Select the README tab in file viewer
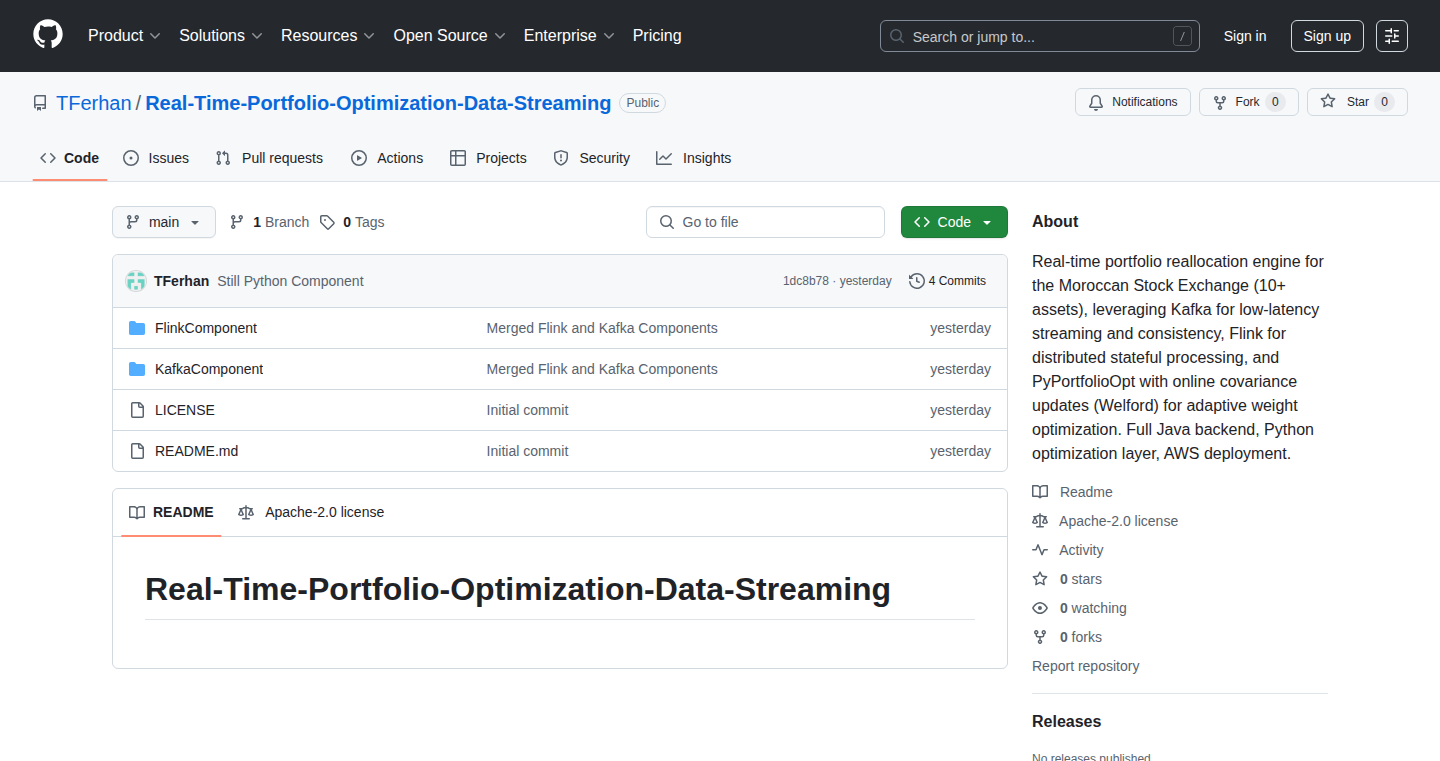The height and width of the screenshot is (761, 1440). point(171,512)
